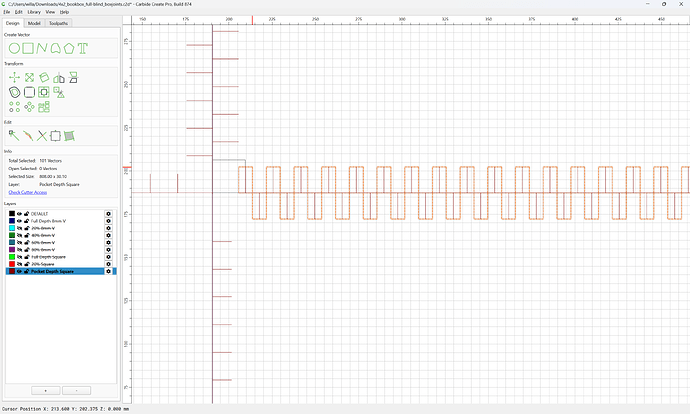690x414 pixels.
Task: Open the File menu
Action: [x=7, y=12]
